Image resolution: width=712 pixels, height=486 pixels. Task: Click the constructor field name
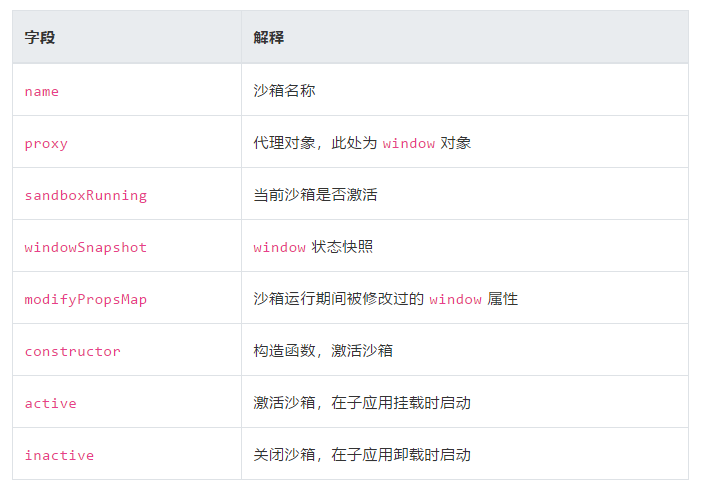tap(72, 351)
